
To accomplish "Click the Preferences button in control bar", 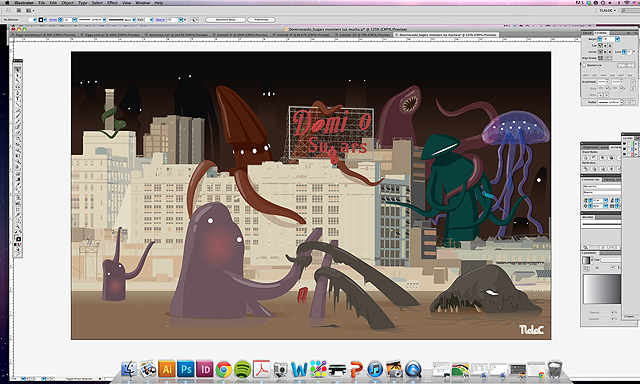I will (261, 20).
